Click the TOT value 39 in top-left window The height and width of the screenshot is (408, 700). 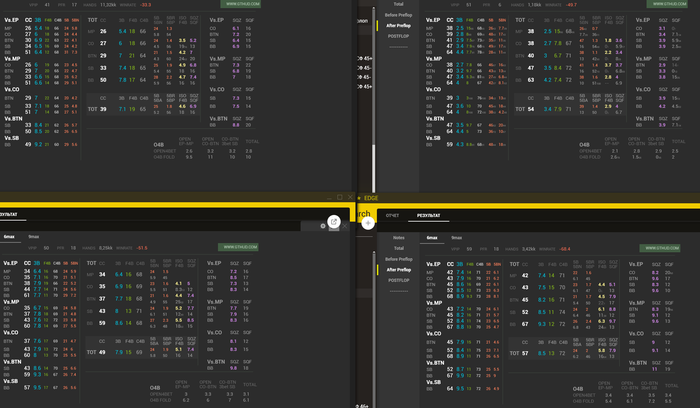click(103, 109)
